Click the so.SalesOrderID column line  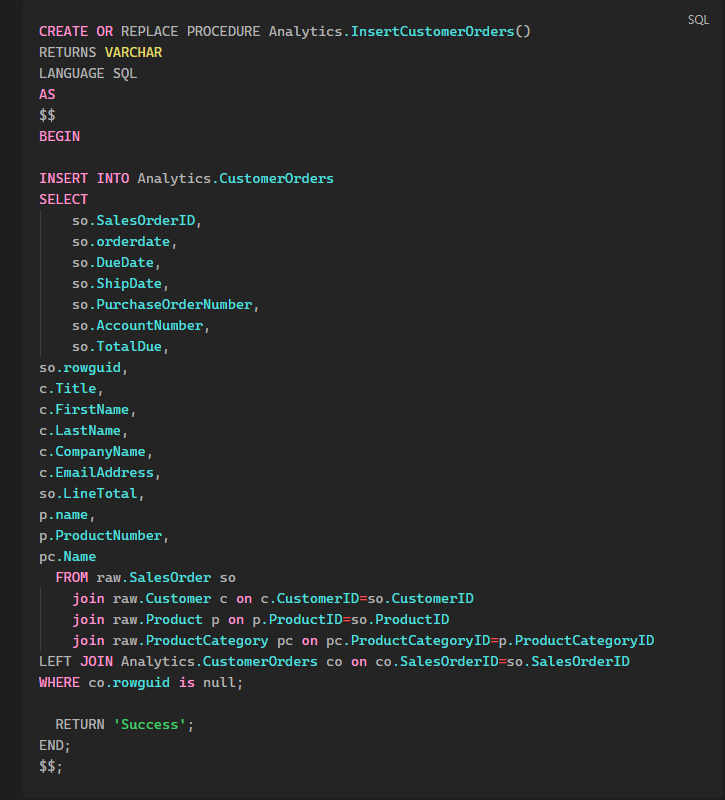click(x=137, y=220)
